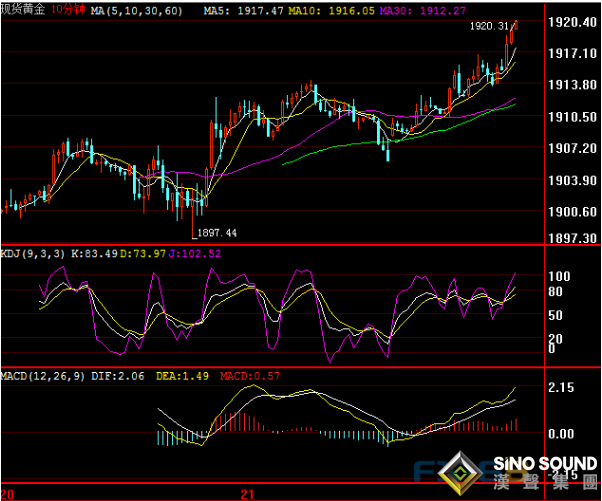Open the MA(5,10,30,60) indicator settings

pyautogui.click(x=137, y=9)
